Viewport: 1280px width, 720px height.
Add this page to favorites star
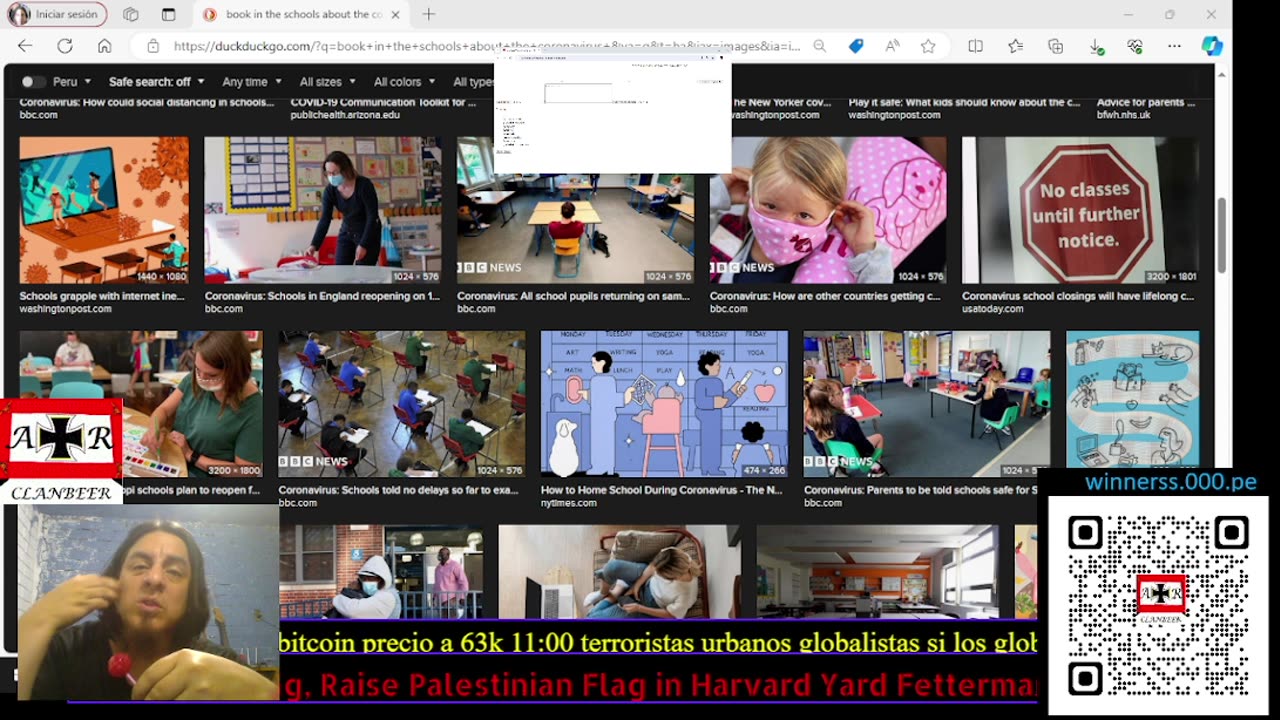coord(928,46)
